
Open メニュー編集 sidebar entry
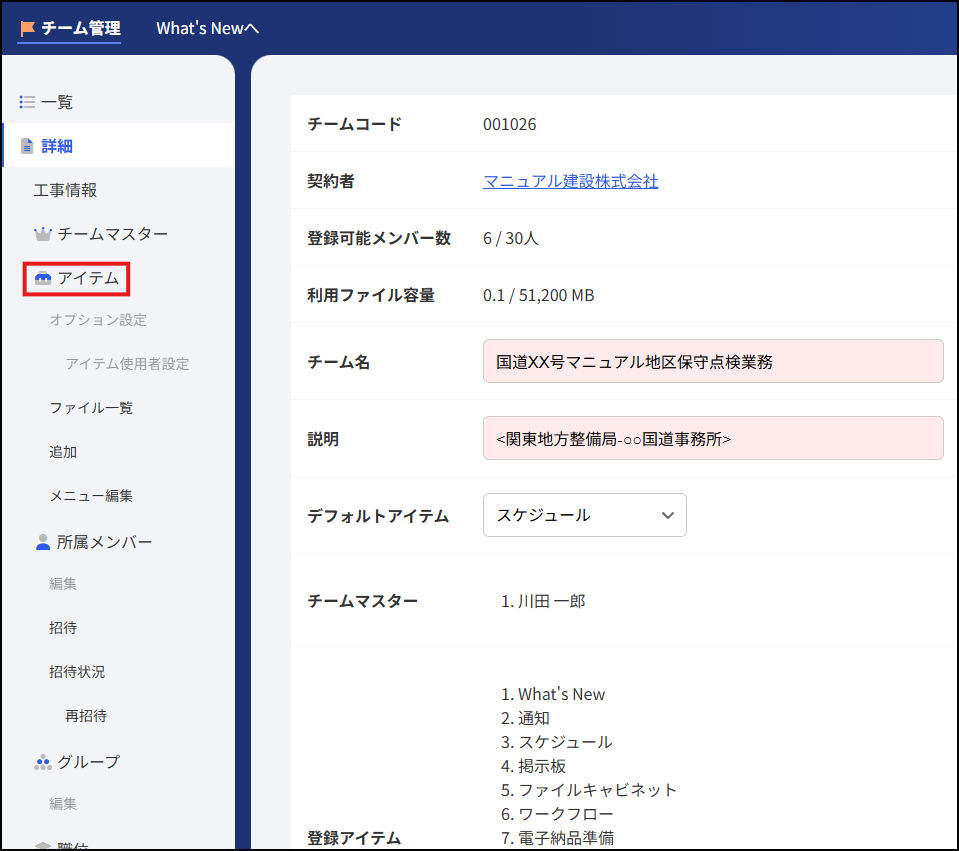pos(91,496)
